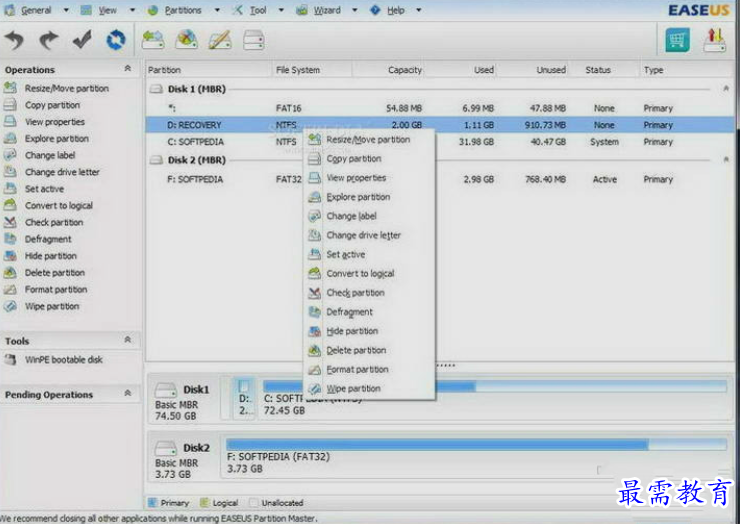The image size is (740, 524).
Task: Click Defragment in the Operations sidebar
Action: tap(48, 239)
